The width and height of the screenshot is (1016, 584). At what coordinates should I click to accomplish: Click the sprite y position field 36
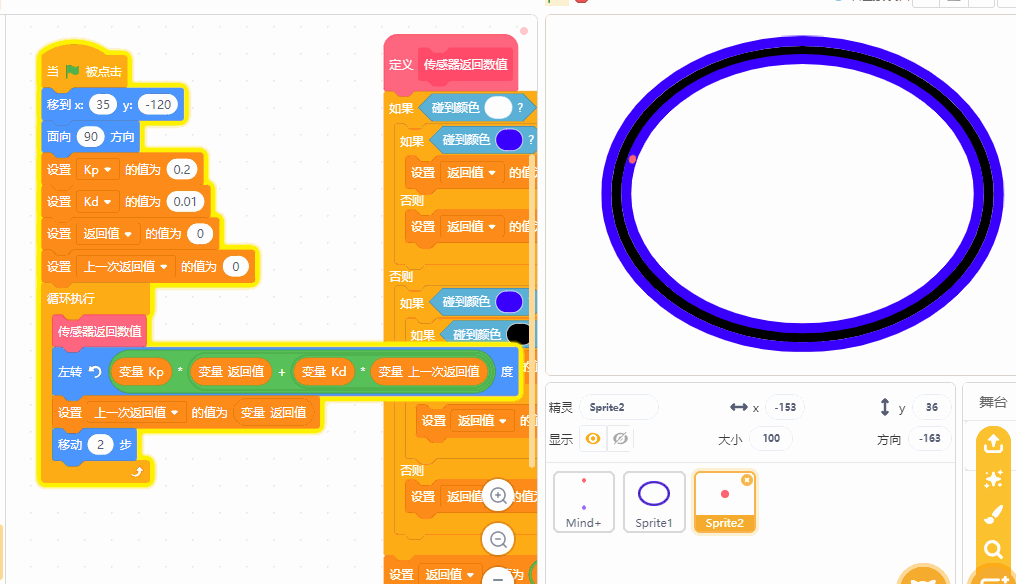tap(931, 407)
